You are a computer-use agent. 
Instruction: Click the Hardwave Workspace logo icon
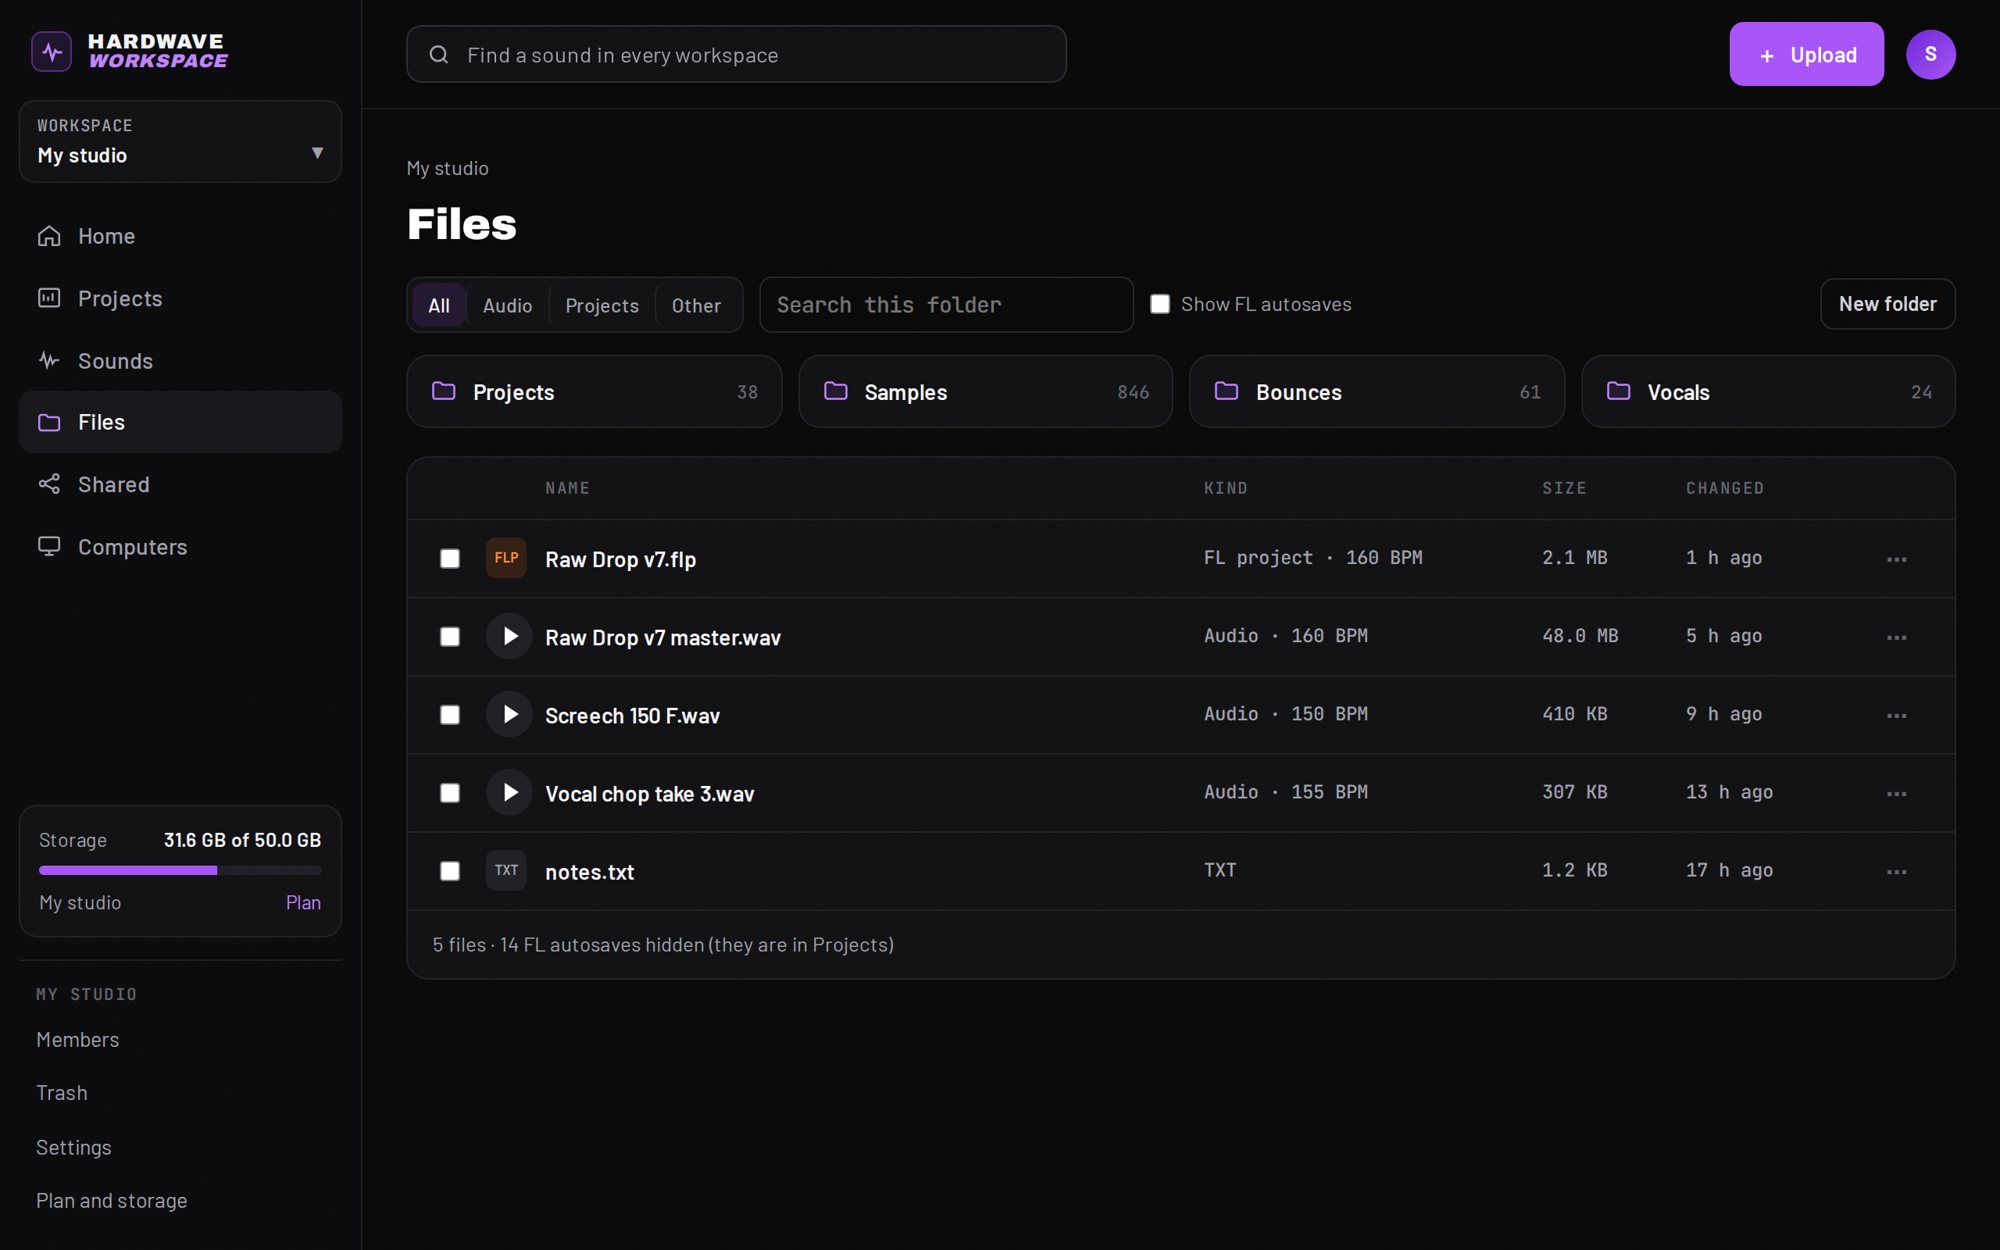(x=52, y=51)
